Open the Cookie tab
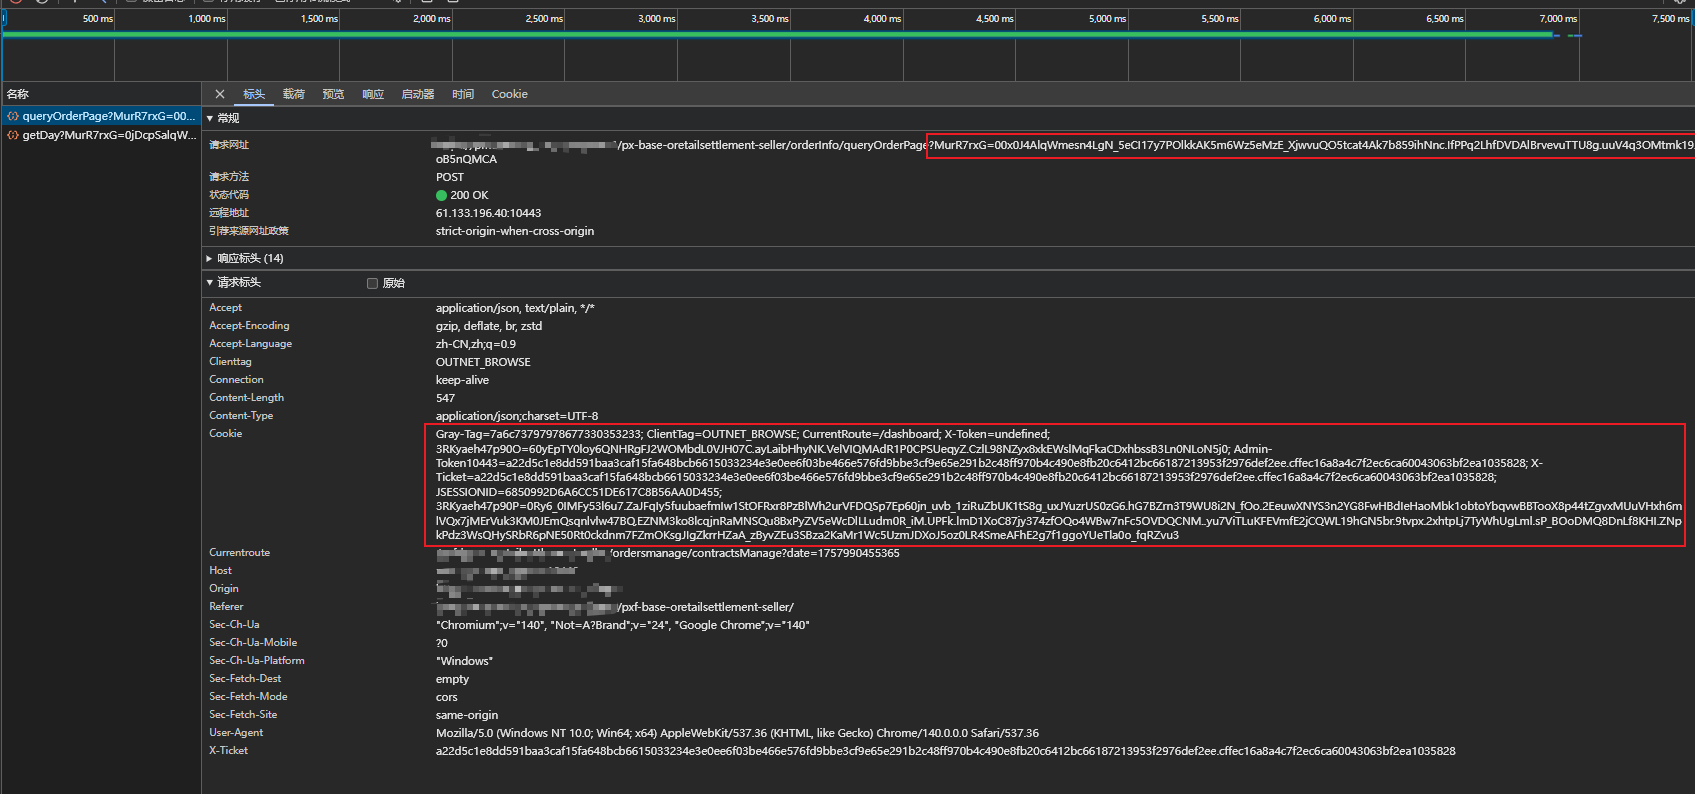 click(x=509, y=94)
